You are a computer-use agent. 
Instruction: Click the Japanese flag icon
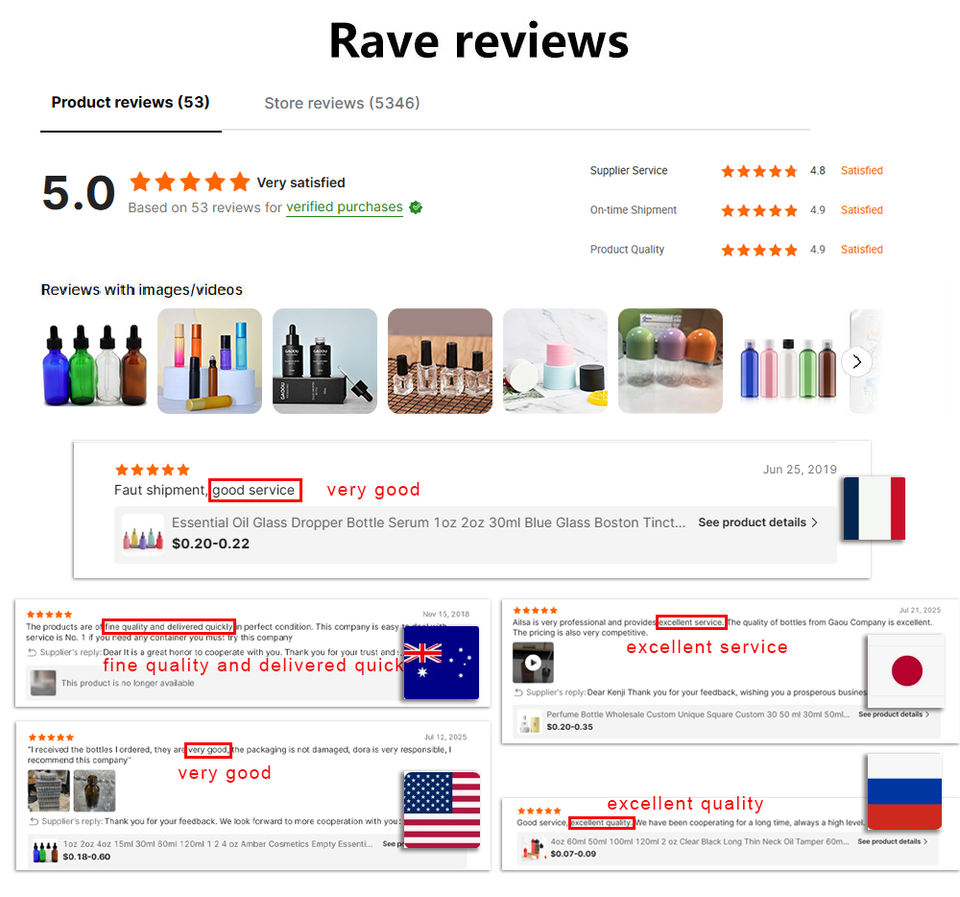point(907,670)
